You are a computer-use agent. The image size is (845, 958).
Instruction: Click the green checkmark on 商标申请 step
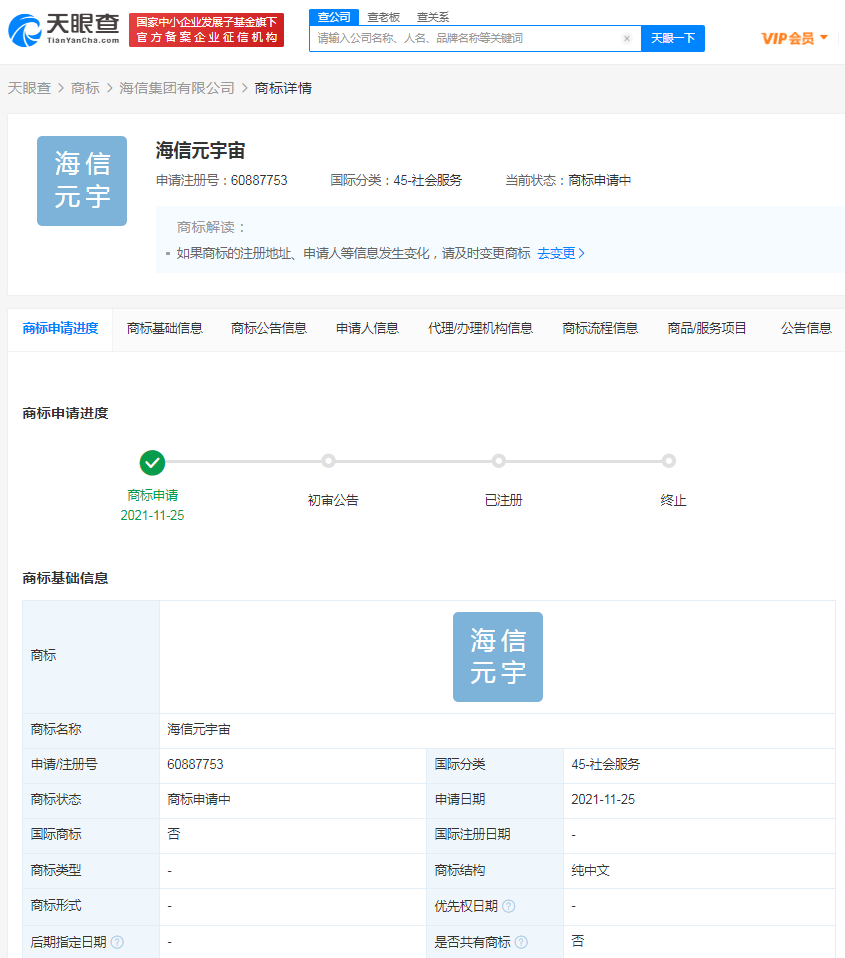point(152,463)
